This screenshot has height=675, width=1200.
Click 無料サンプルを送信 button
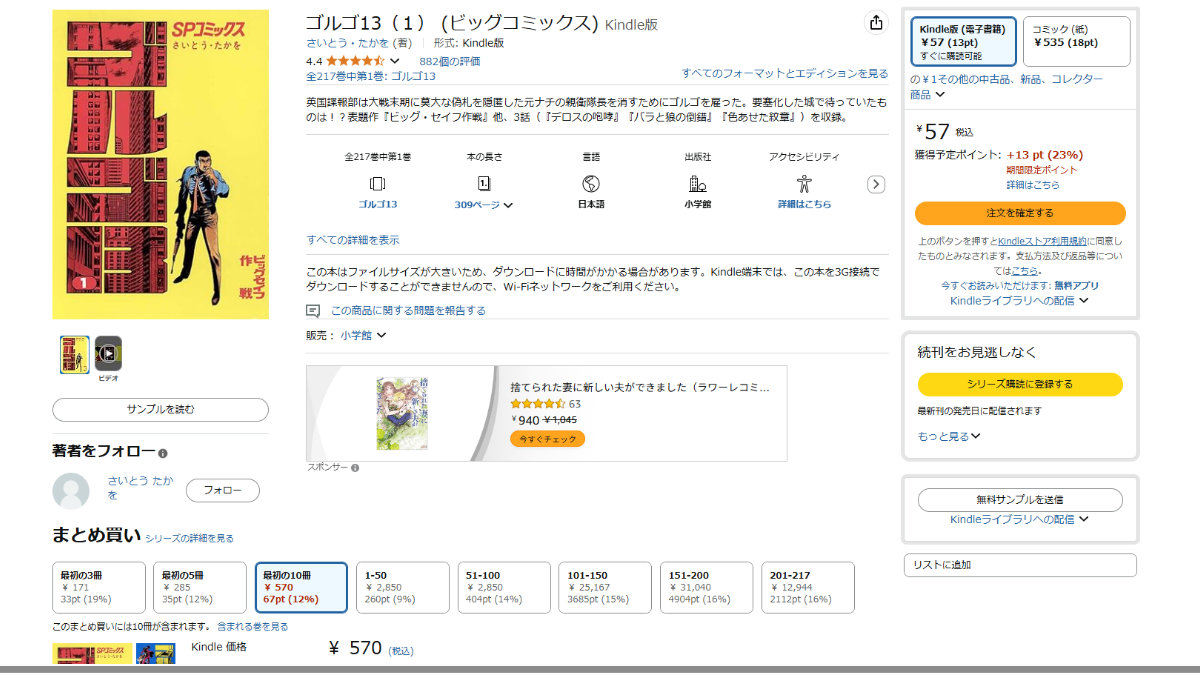tap(1020, 499)
